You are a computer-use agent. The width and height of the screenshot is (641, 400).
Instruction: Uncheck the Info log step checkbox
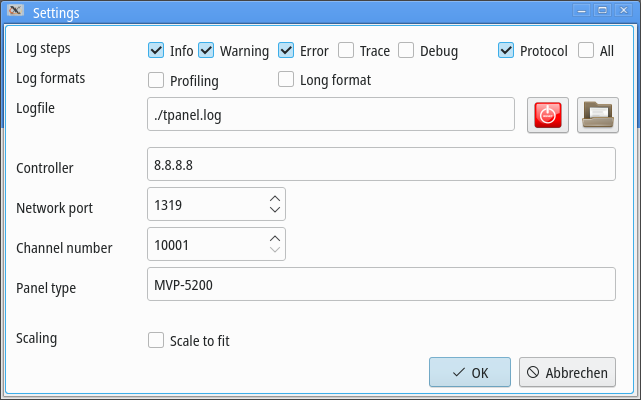(156, 50)
